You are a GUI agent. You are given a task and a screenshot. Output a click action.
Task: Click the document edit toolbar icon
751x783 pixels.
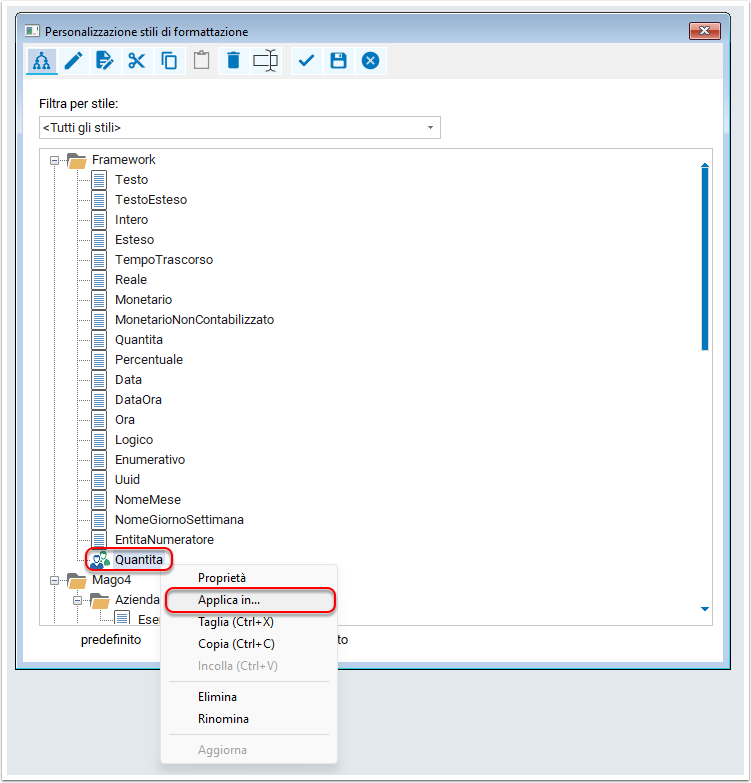pos(104,61)
